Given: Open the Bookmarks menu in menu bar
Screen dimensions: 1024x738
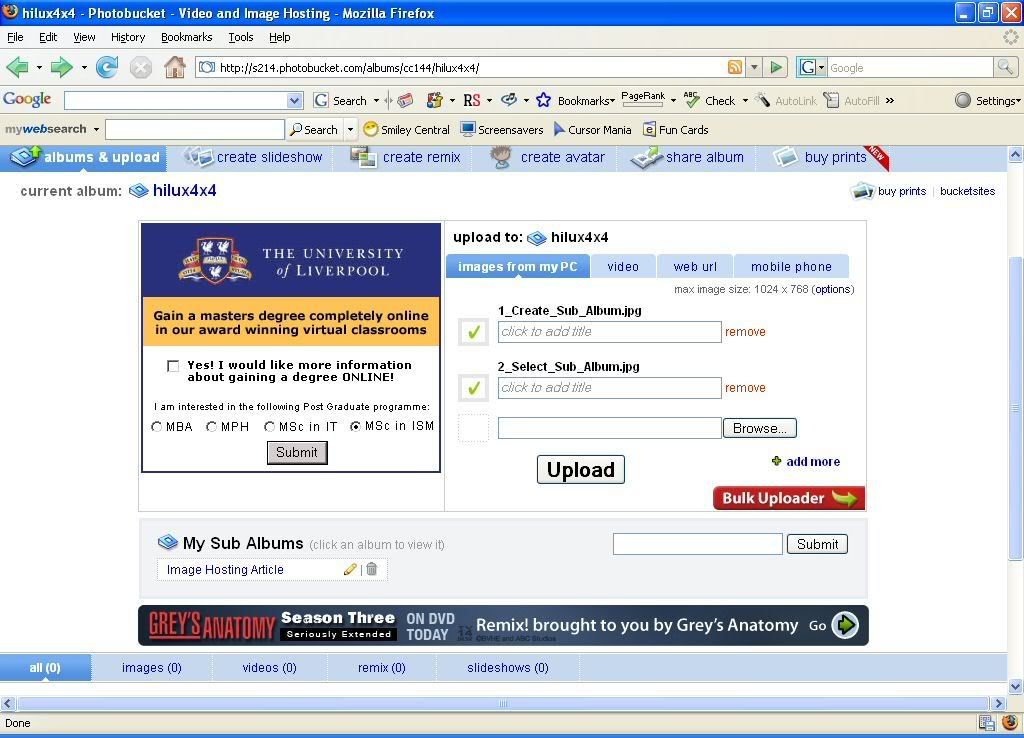Looking at the screenshot, I should pos(187,37).
